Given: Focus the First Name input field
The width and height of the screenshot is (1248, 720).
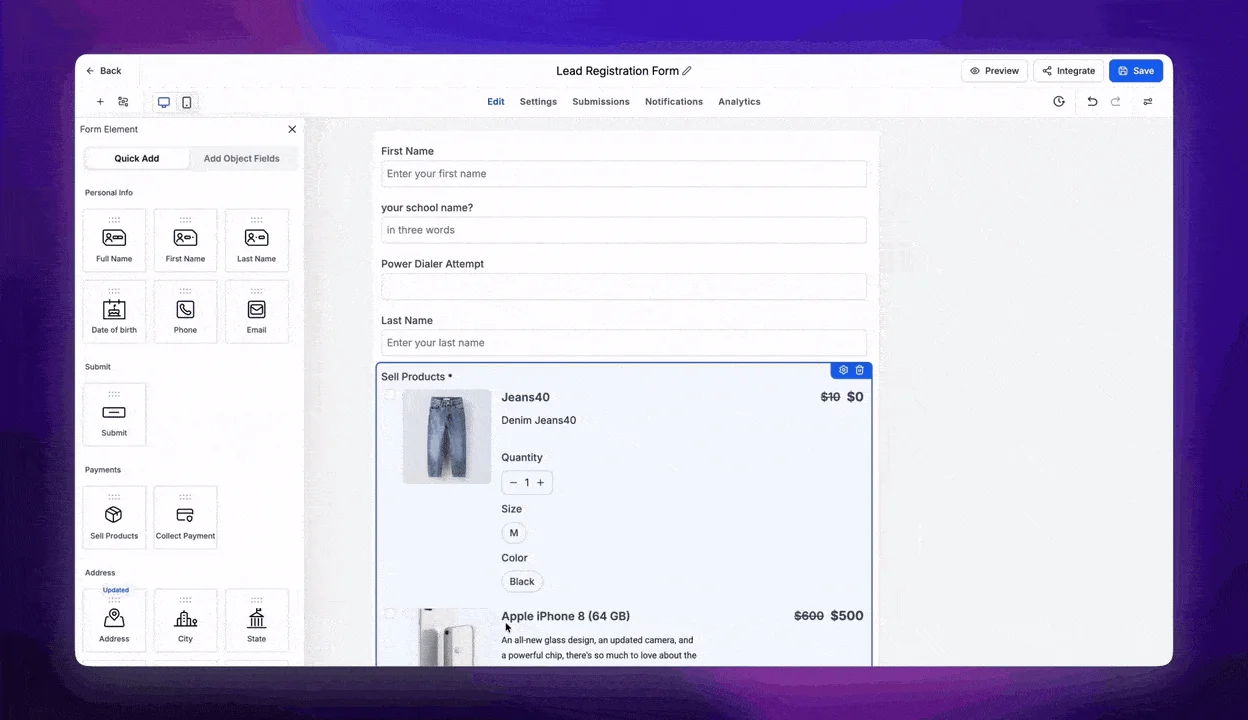Looking at the screenshot, I should (624, 174).
